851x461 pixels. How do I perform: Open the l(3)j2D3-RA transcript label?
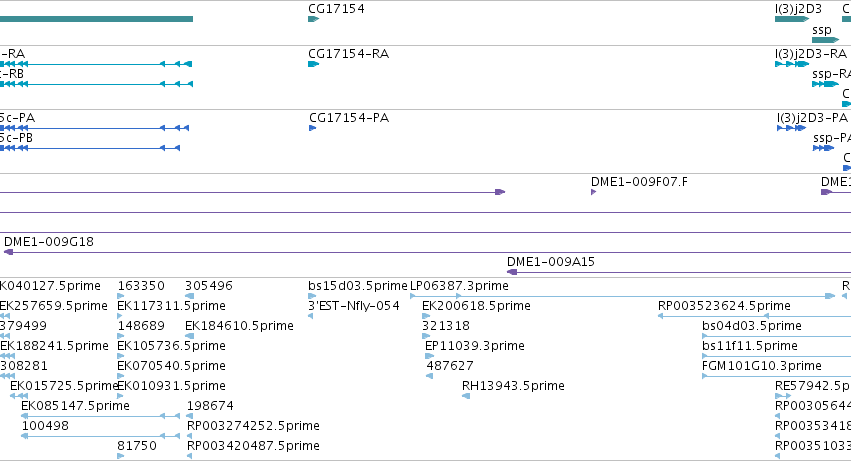pyautogui.click(x=811, y=54)
